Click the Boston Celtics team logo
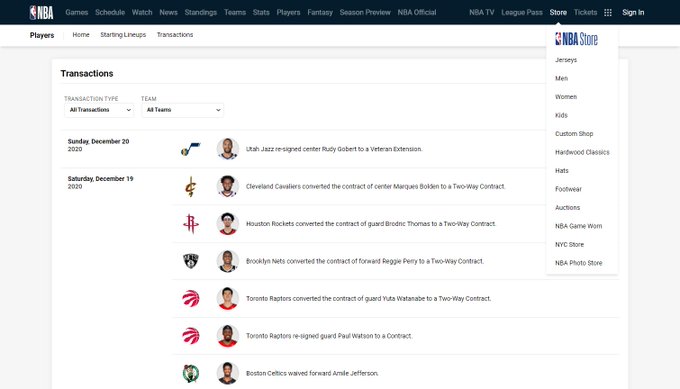The height and width of the screenshot is (389, 680). (x=190, y=373)
